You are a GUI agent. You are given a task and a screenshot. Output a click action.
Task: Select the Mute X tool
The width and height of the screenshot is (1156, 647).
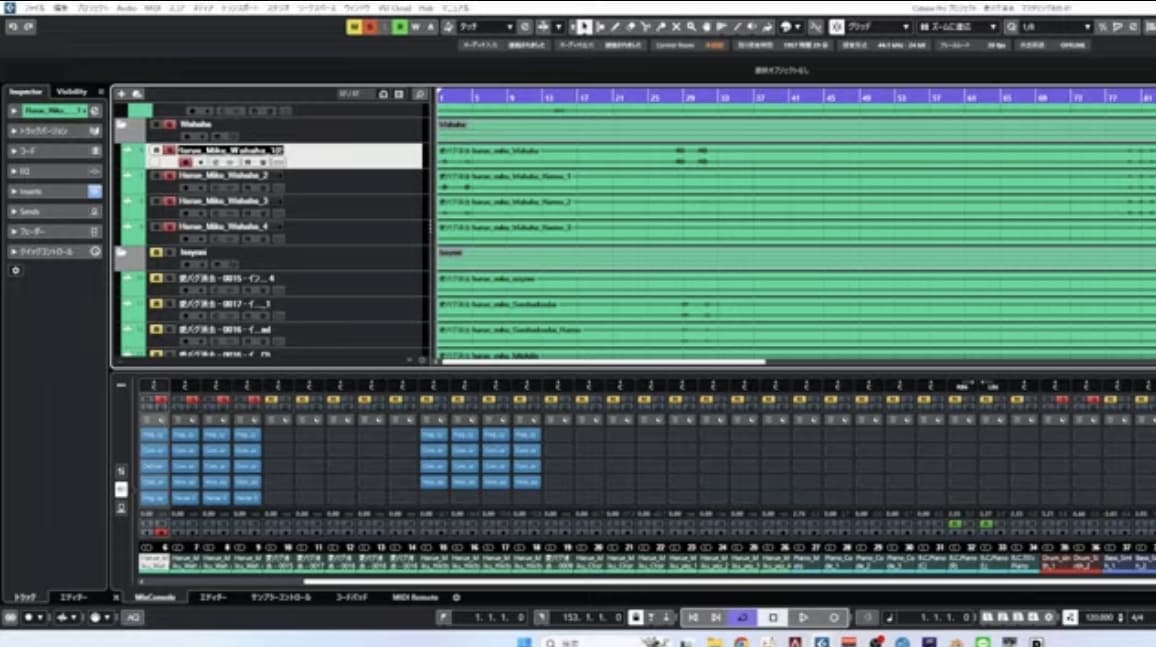(676, 27)
